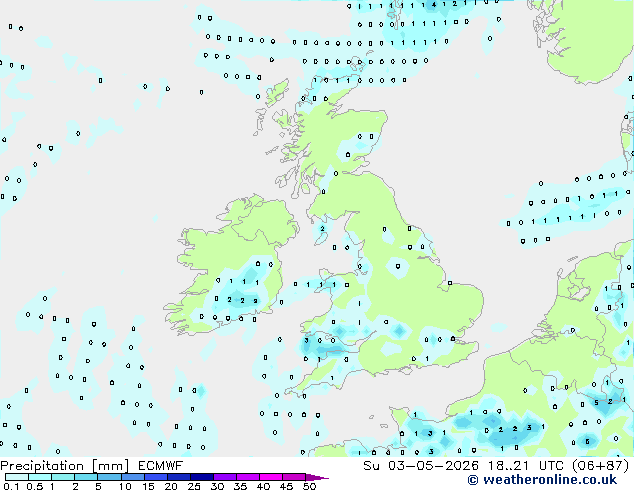Viewport: 634px width, 490px height.
Task: Click the "35" legend scale label
Action: tap(240, 486)
